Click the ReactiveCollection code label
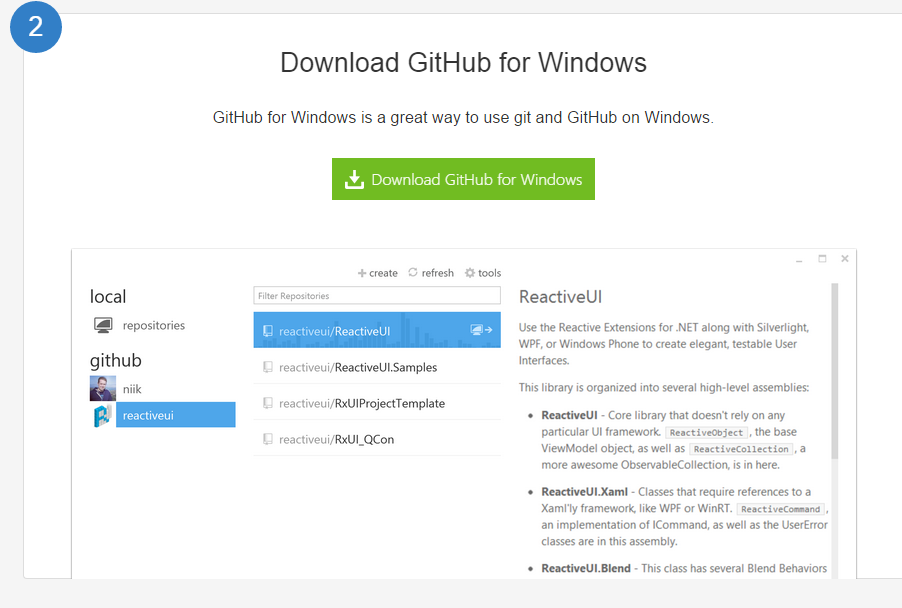902x608 pixels. pos(741,449)
